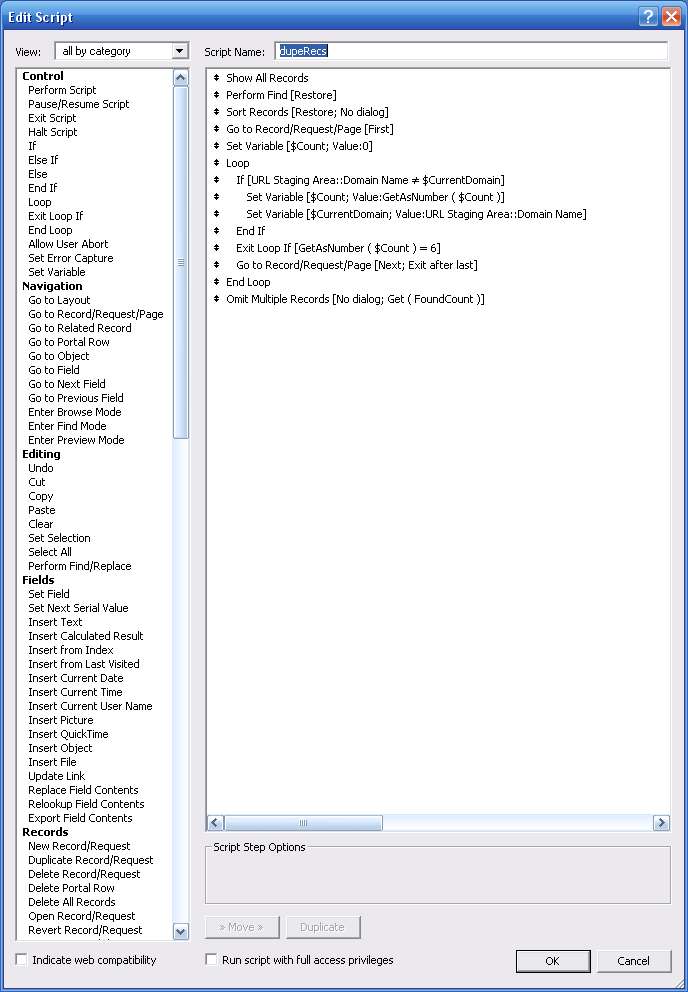Image resolution: width=688 pixels, height=992 pixels.
Task: Click the drag handle beside the End If step
Action: [216, 231]
